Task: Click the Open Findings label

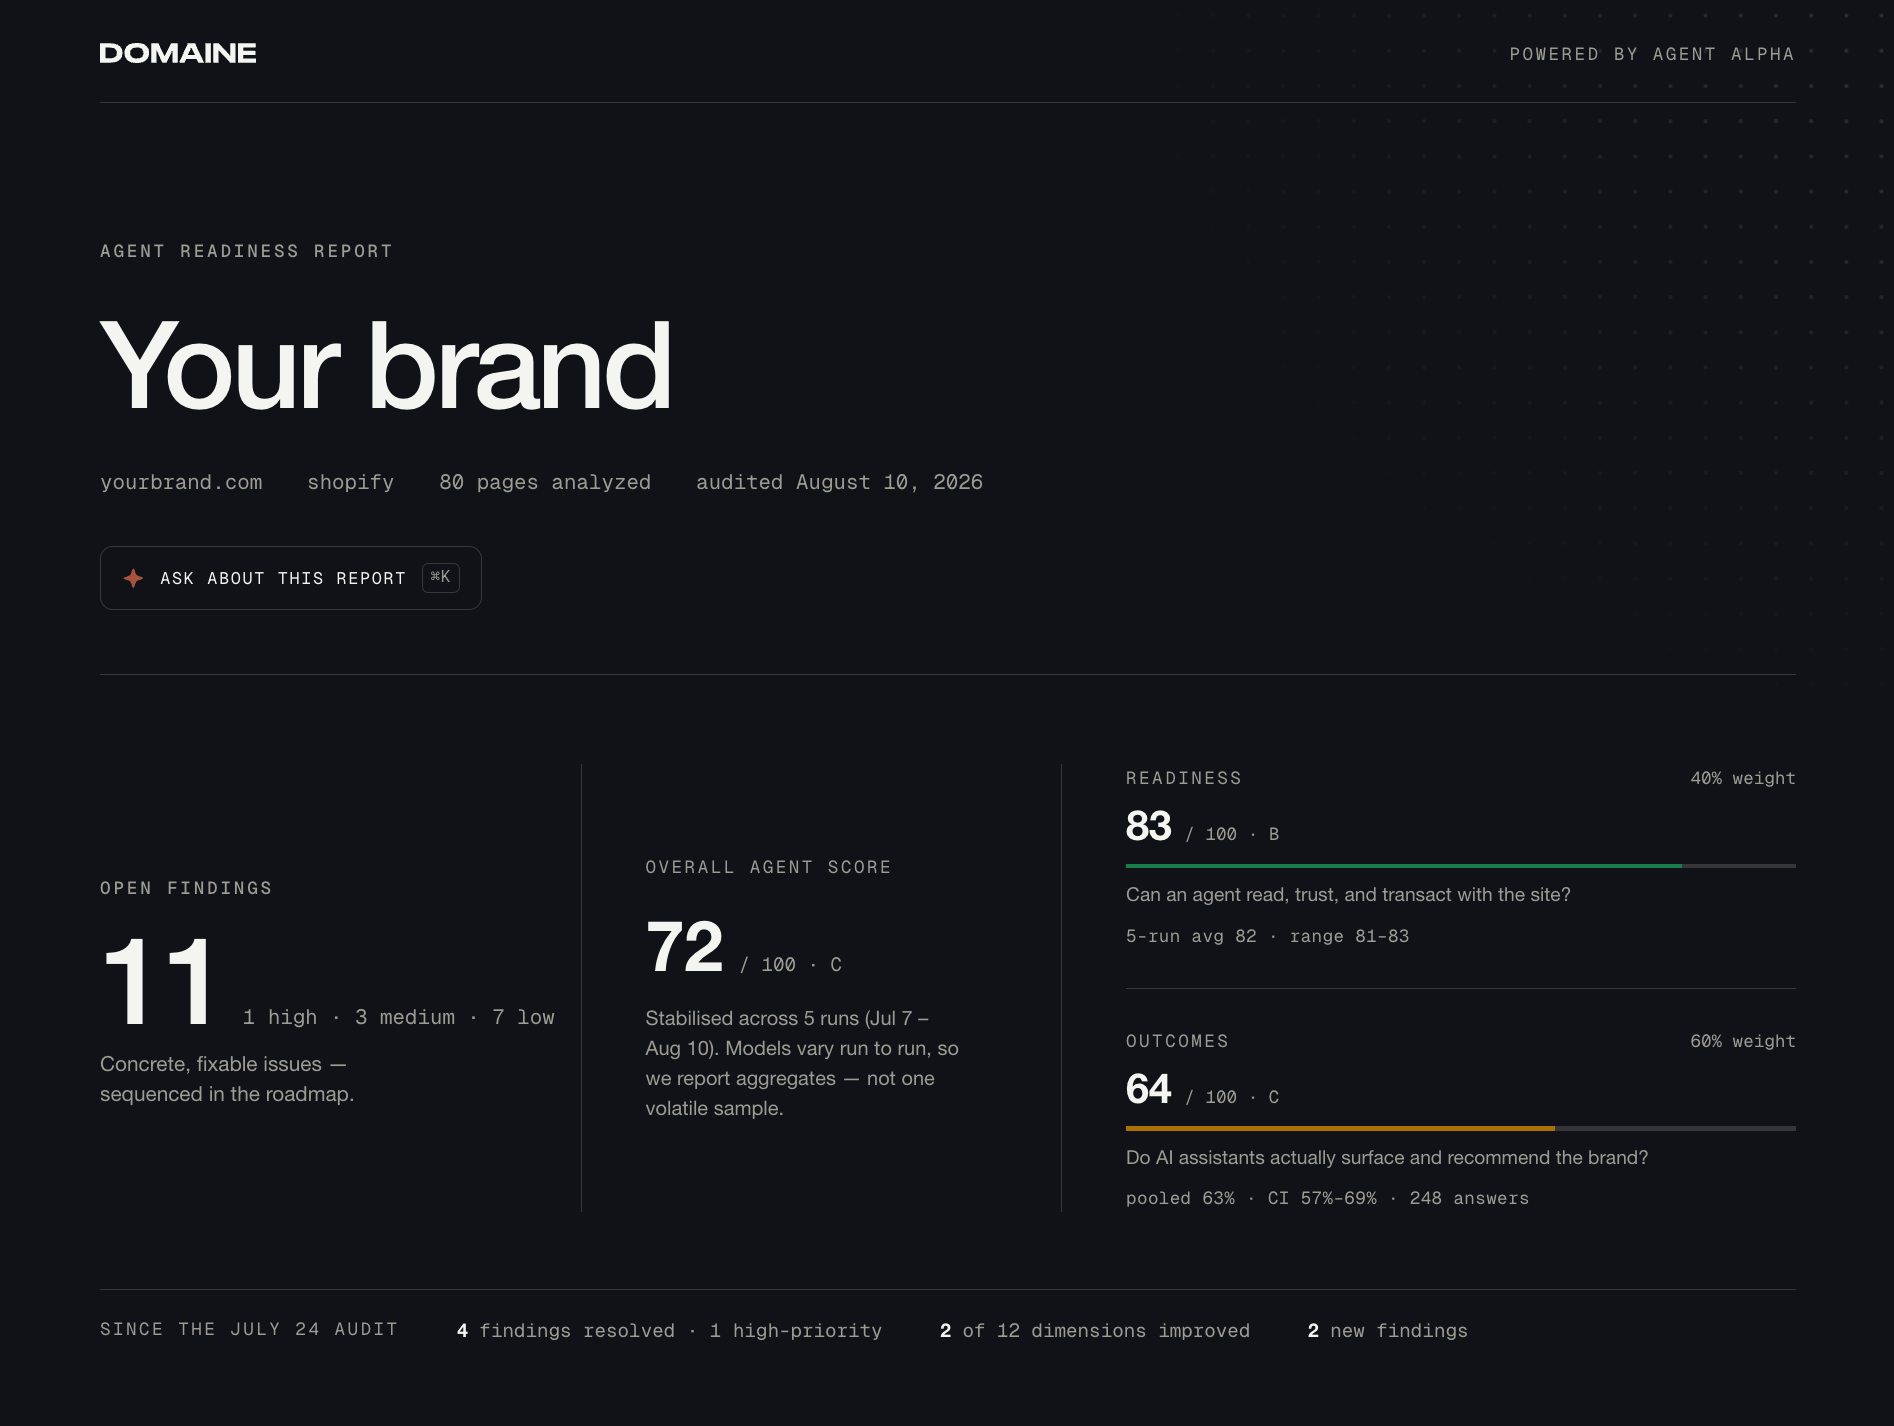Action: [186, 888]
